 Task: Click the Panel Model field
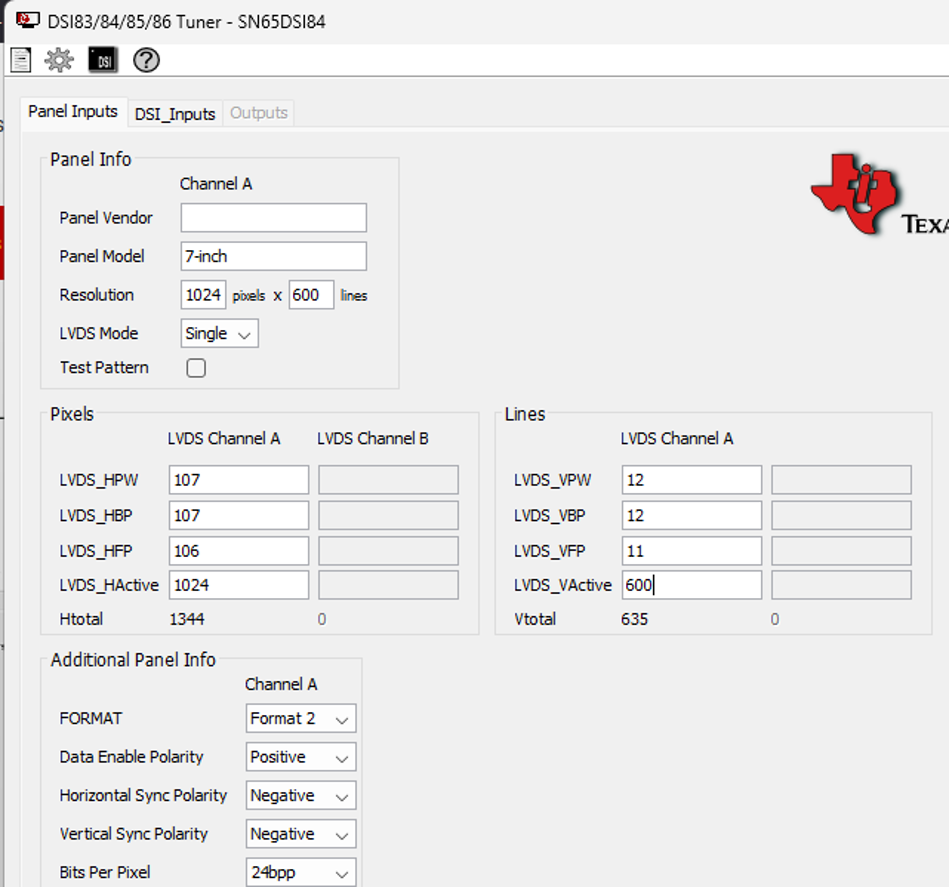274,257
